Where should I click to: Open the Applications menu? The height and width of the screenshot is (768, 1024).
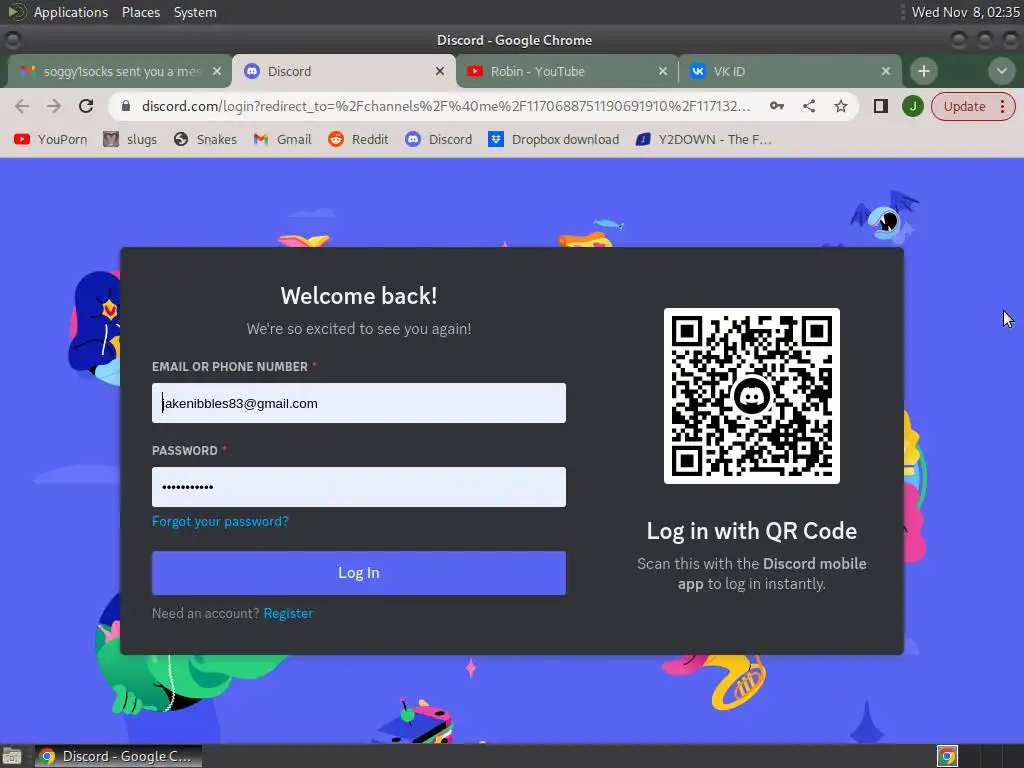pyautogui.click(x=71, y=12)
